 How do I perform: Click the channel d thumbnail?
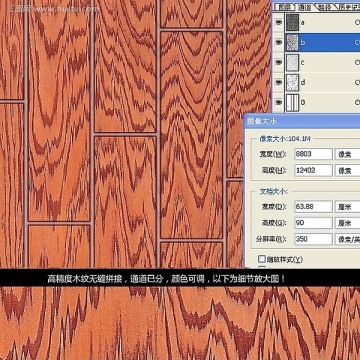[292, 82]
